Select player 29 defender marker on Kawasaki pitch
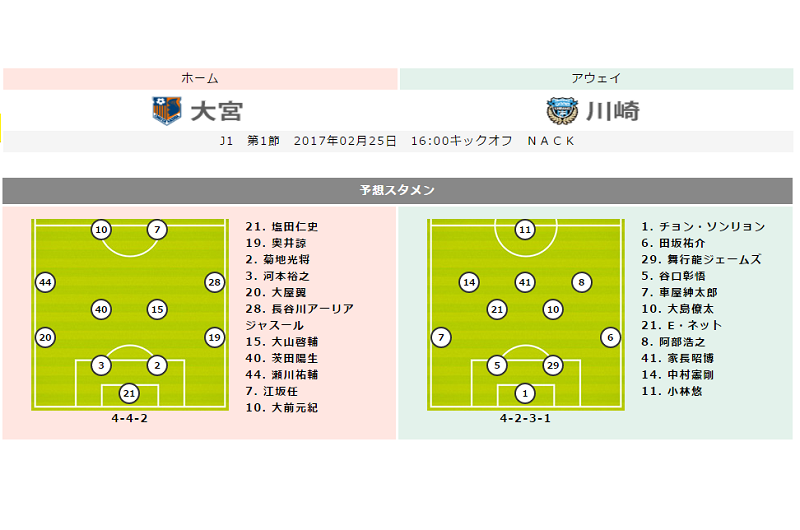Screen dimensions: 800x530 point(553,365)
